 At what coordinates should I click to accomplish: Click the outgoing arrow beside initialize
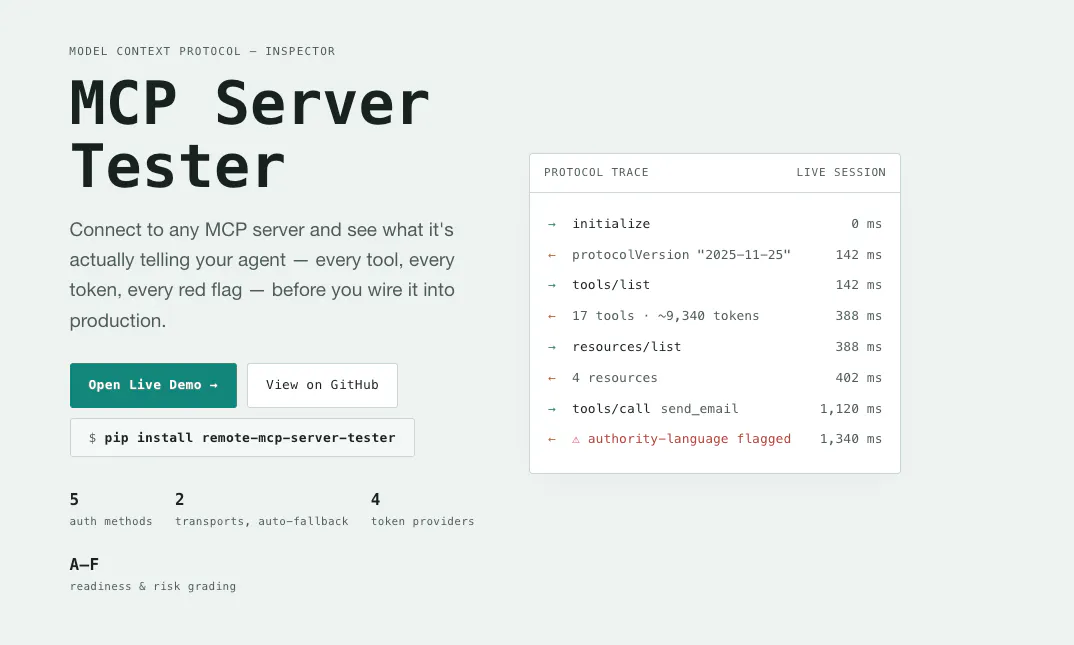[x=552, y=224]
